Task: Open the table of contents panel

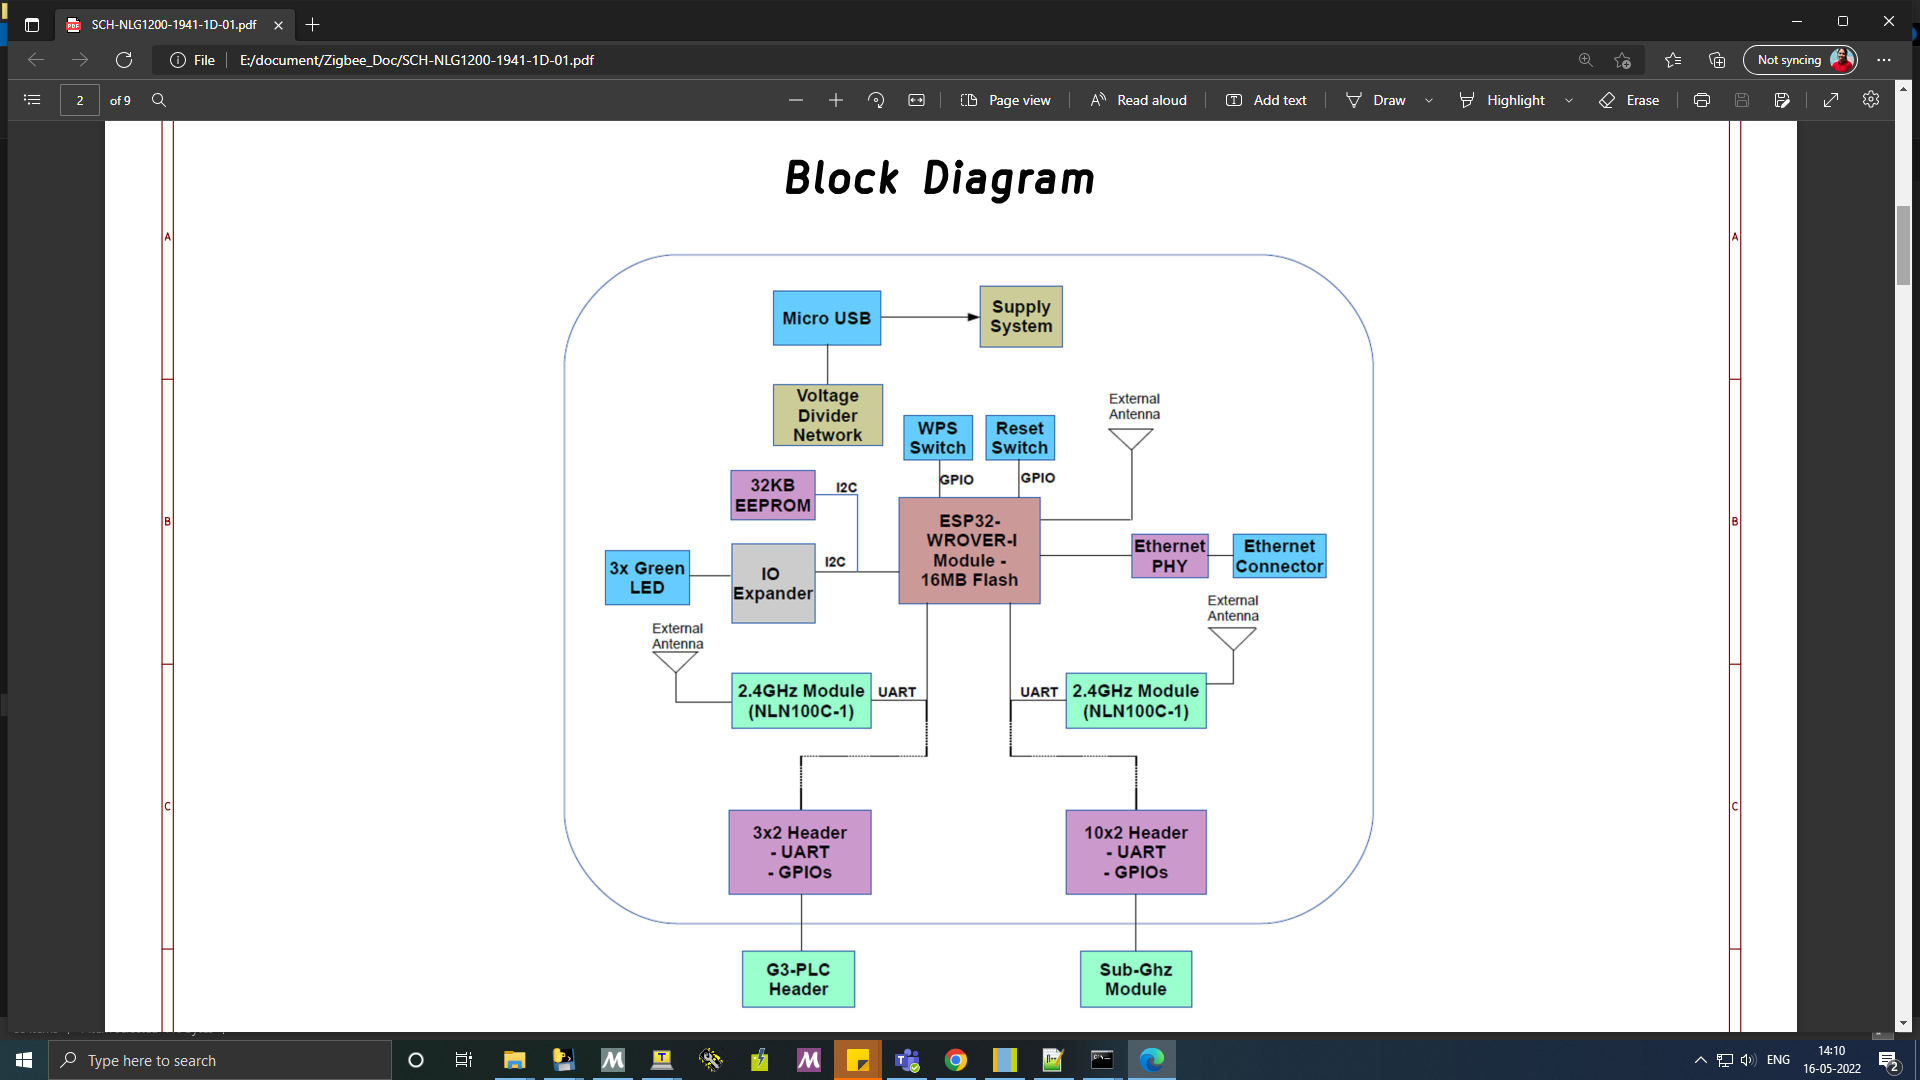Action: click(32, 100)
